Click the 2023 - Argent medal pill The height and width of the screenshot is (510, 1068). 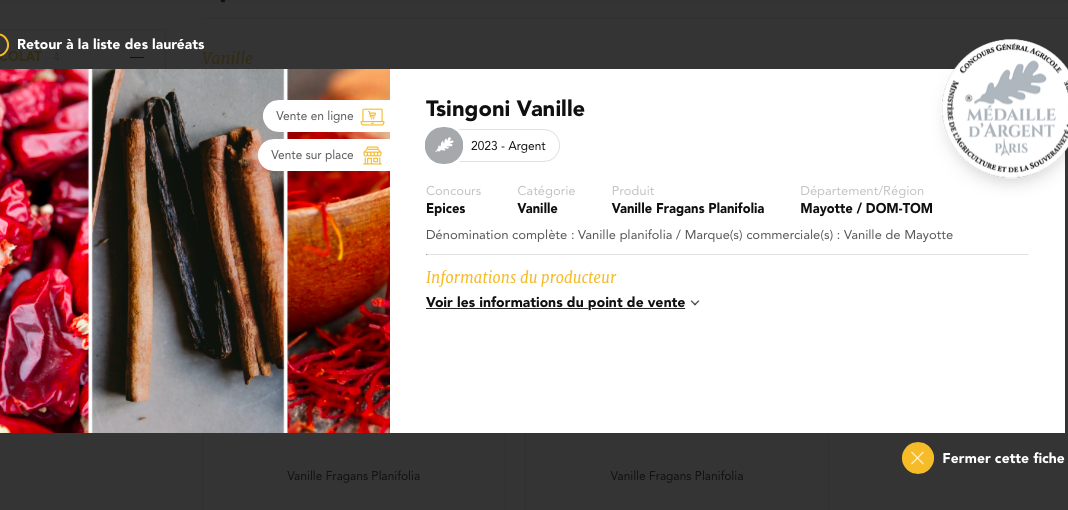click(492, 146)
